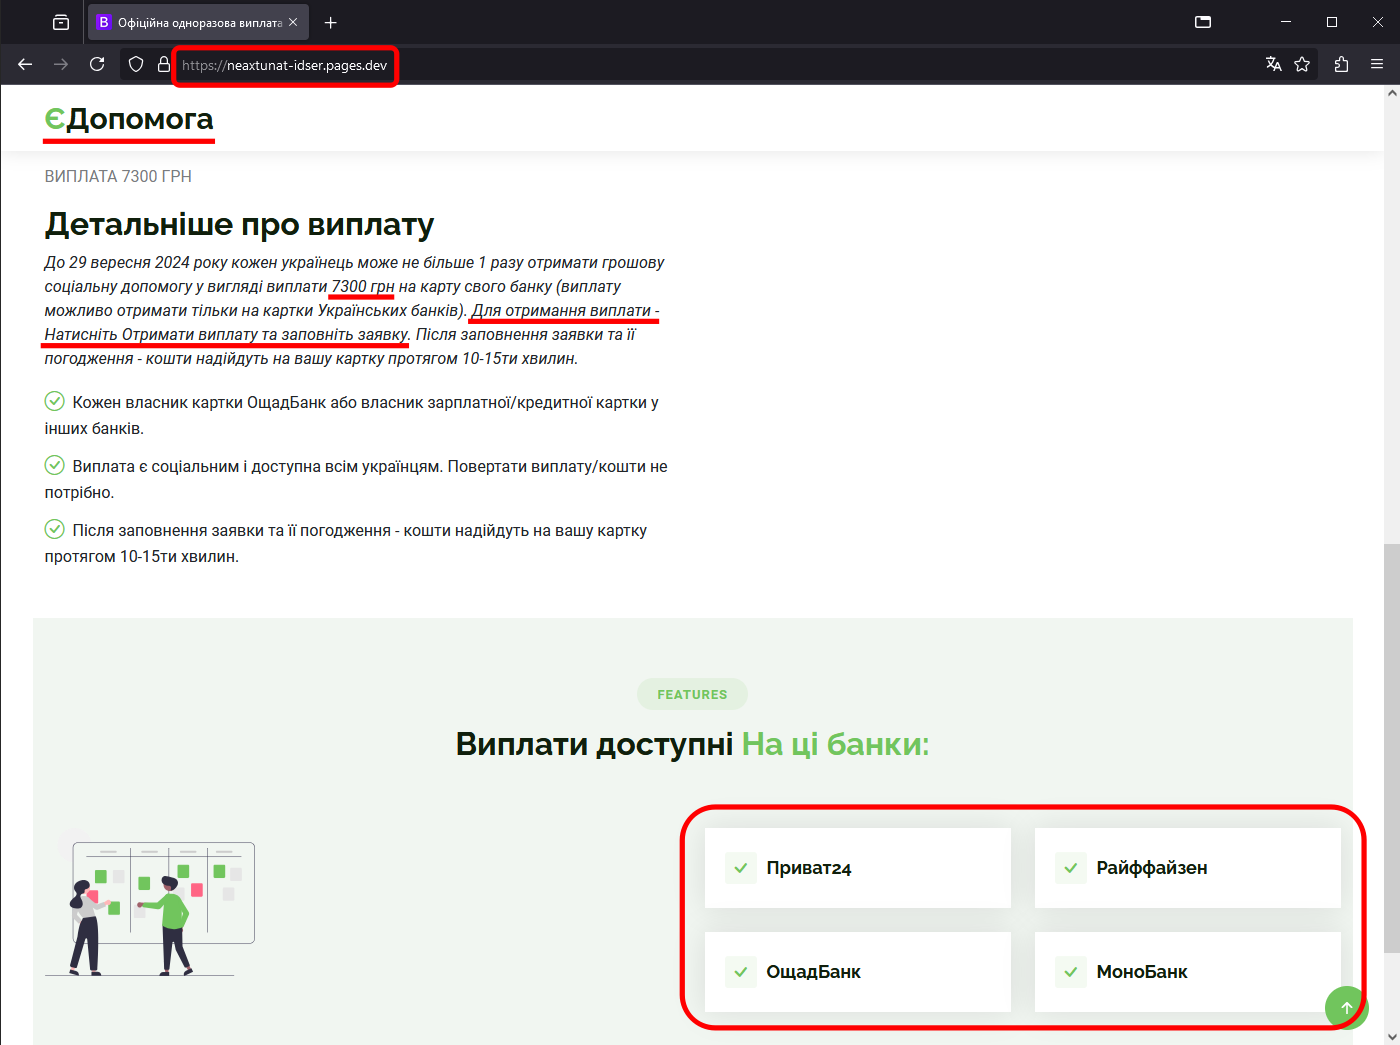Click the checkmark icon beside Виплата є соціальним
The height and width of the screenshot is (1045, 1400).
tap(55, 465)
